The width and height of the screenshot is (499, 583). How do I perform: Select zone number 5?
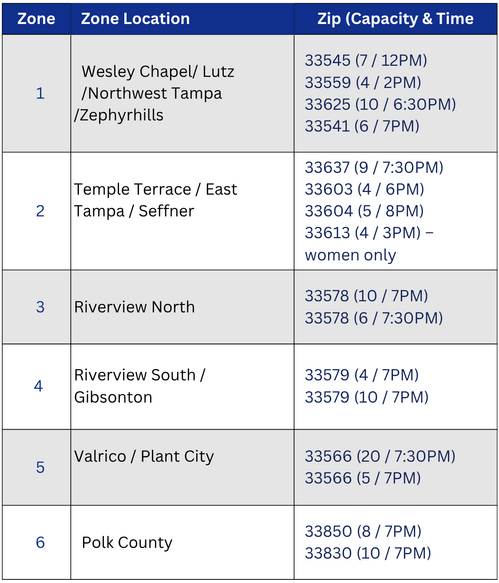tap(40, 467)
